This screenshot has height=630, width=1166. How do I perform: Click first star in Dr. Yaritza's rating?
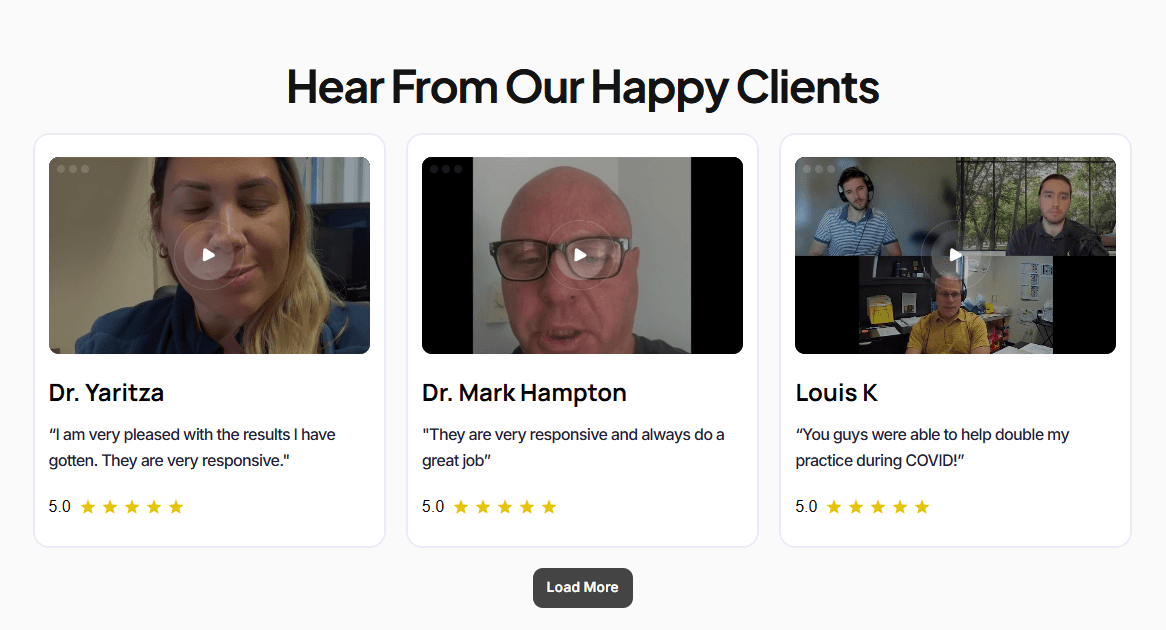pyautogui.click(x=88, y=507)
